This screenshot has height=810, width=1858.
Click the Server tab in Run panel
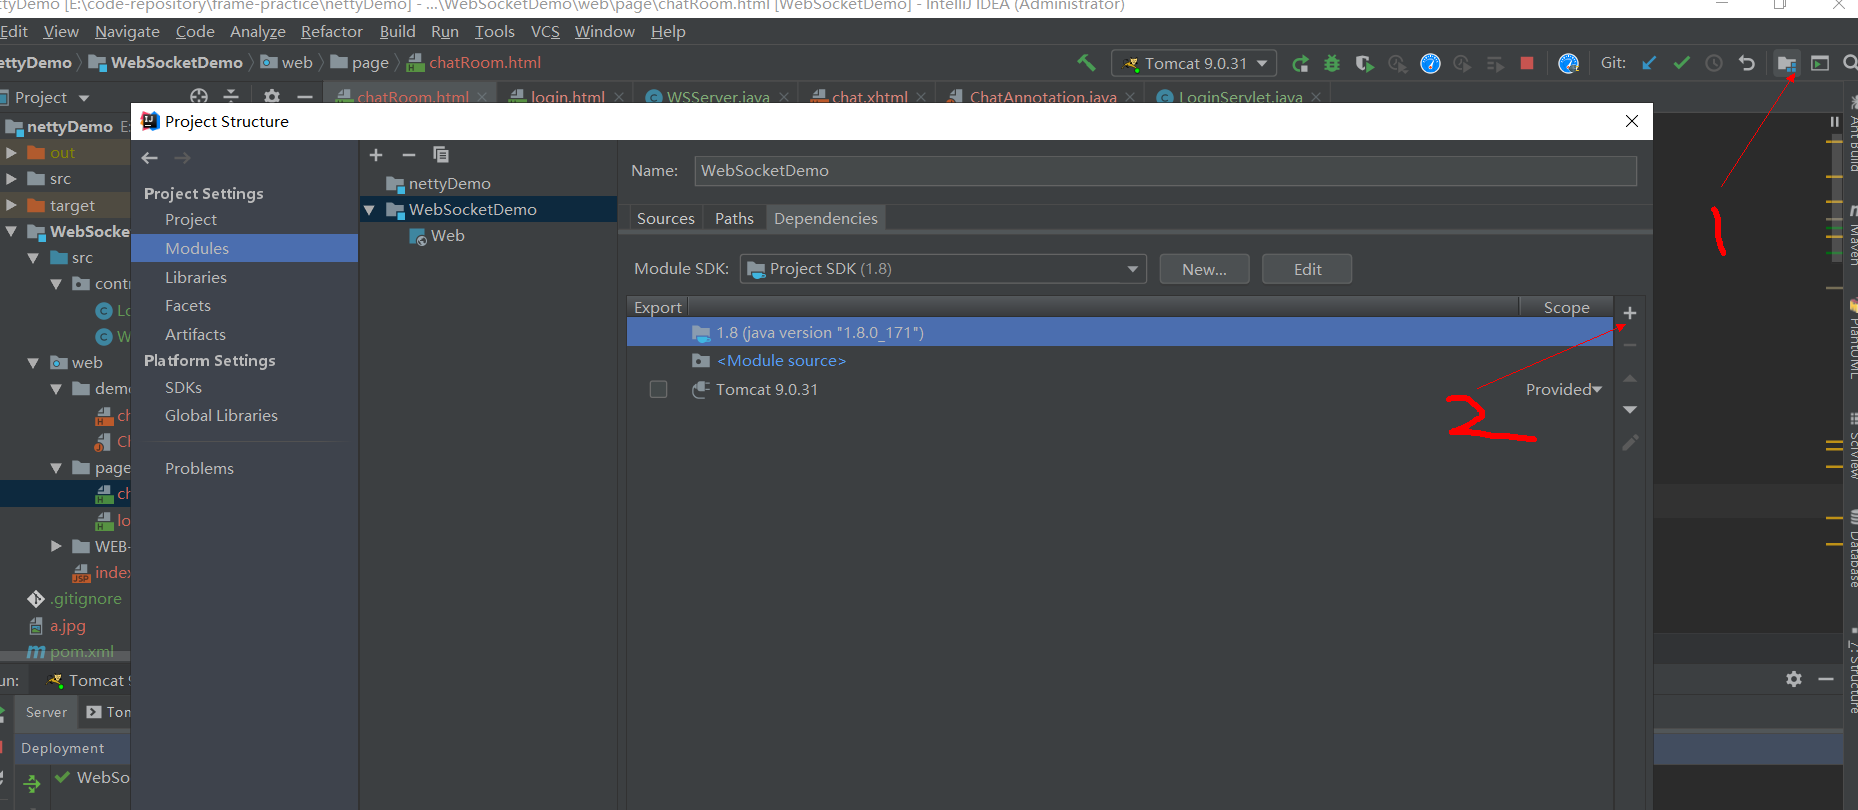tap(46, 712)
